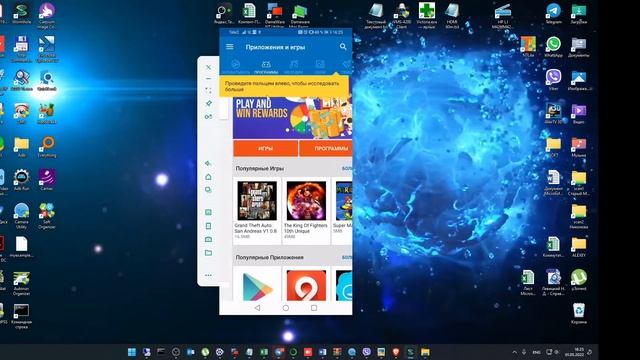Click the ENG language indicator
Viewport: 640px width, 360px height.
coord(536,352)
